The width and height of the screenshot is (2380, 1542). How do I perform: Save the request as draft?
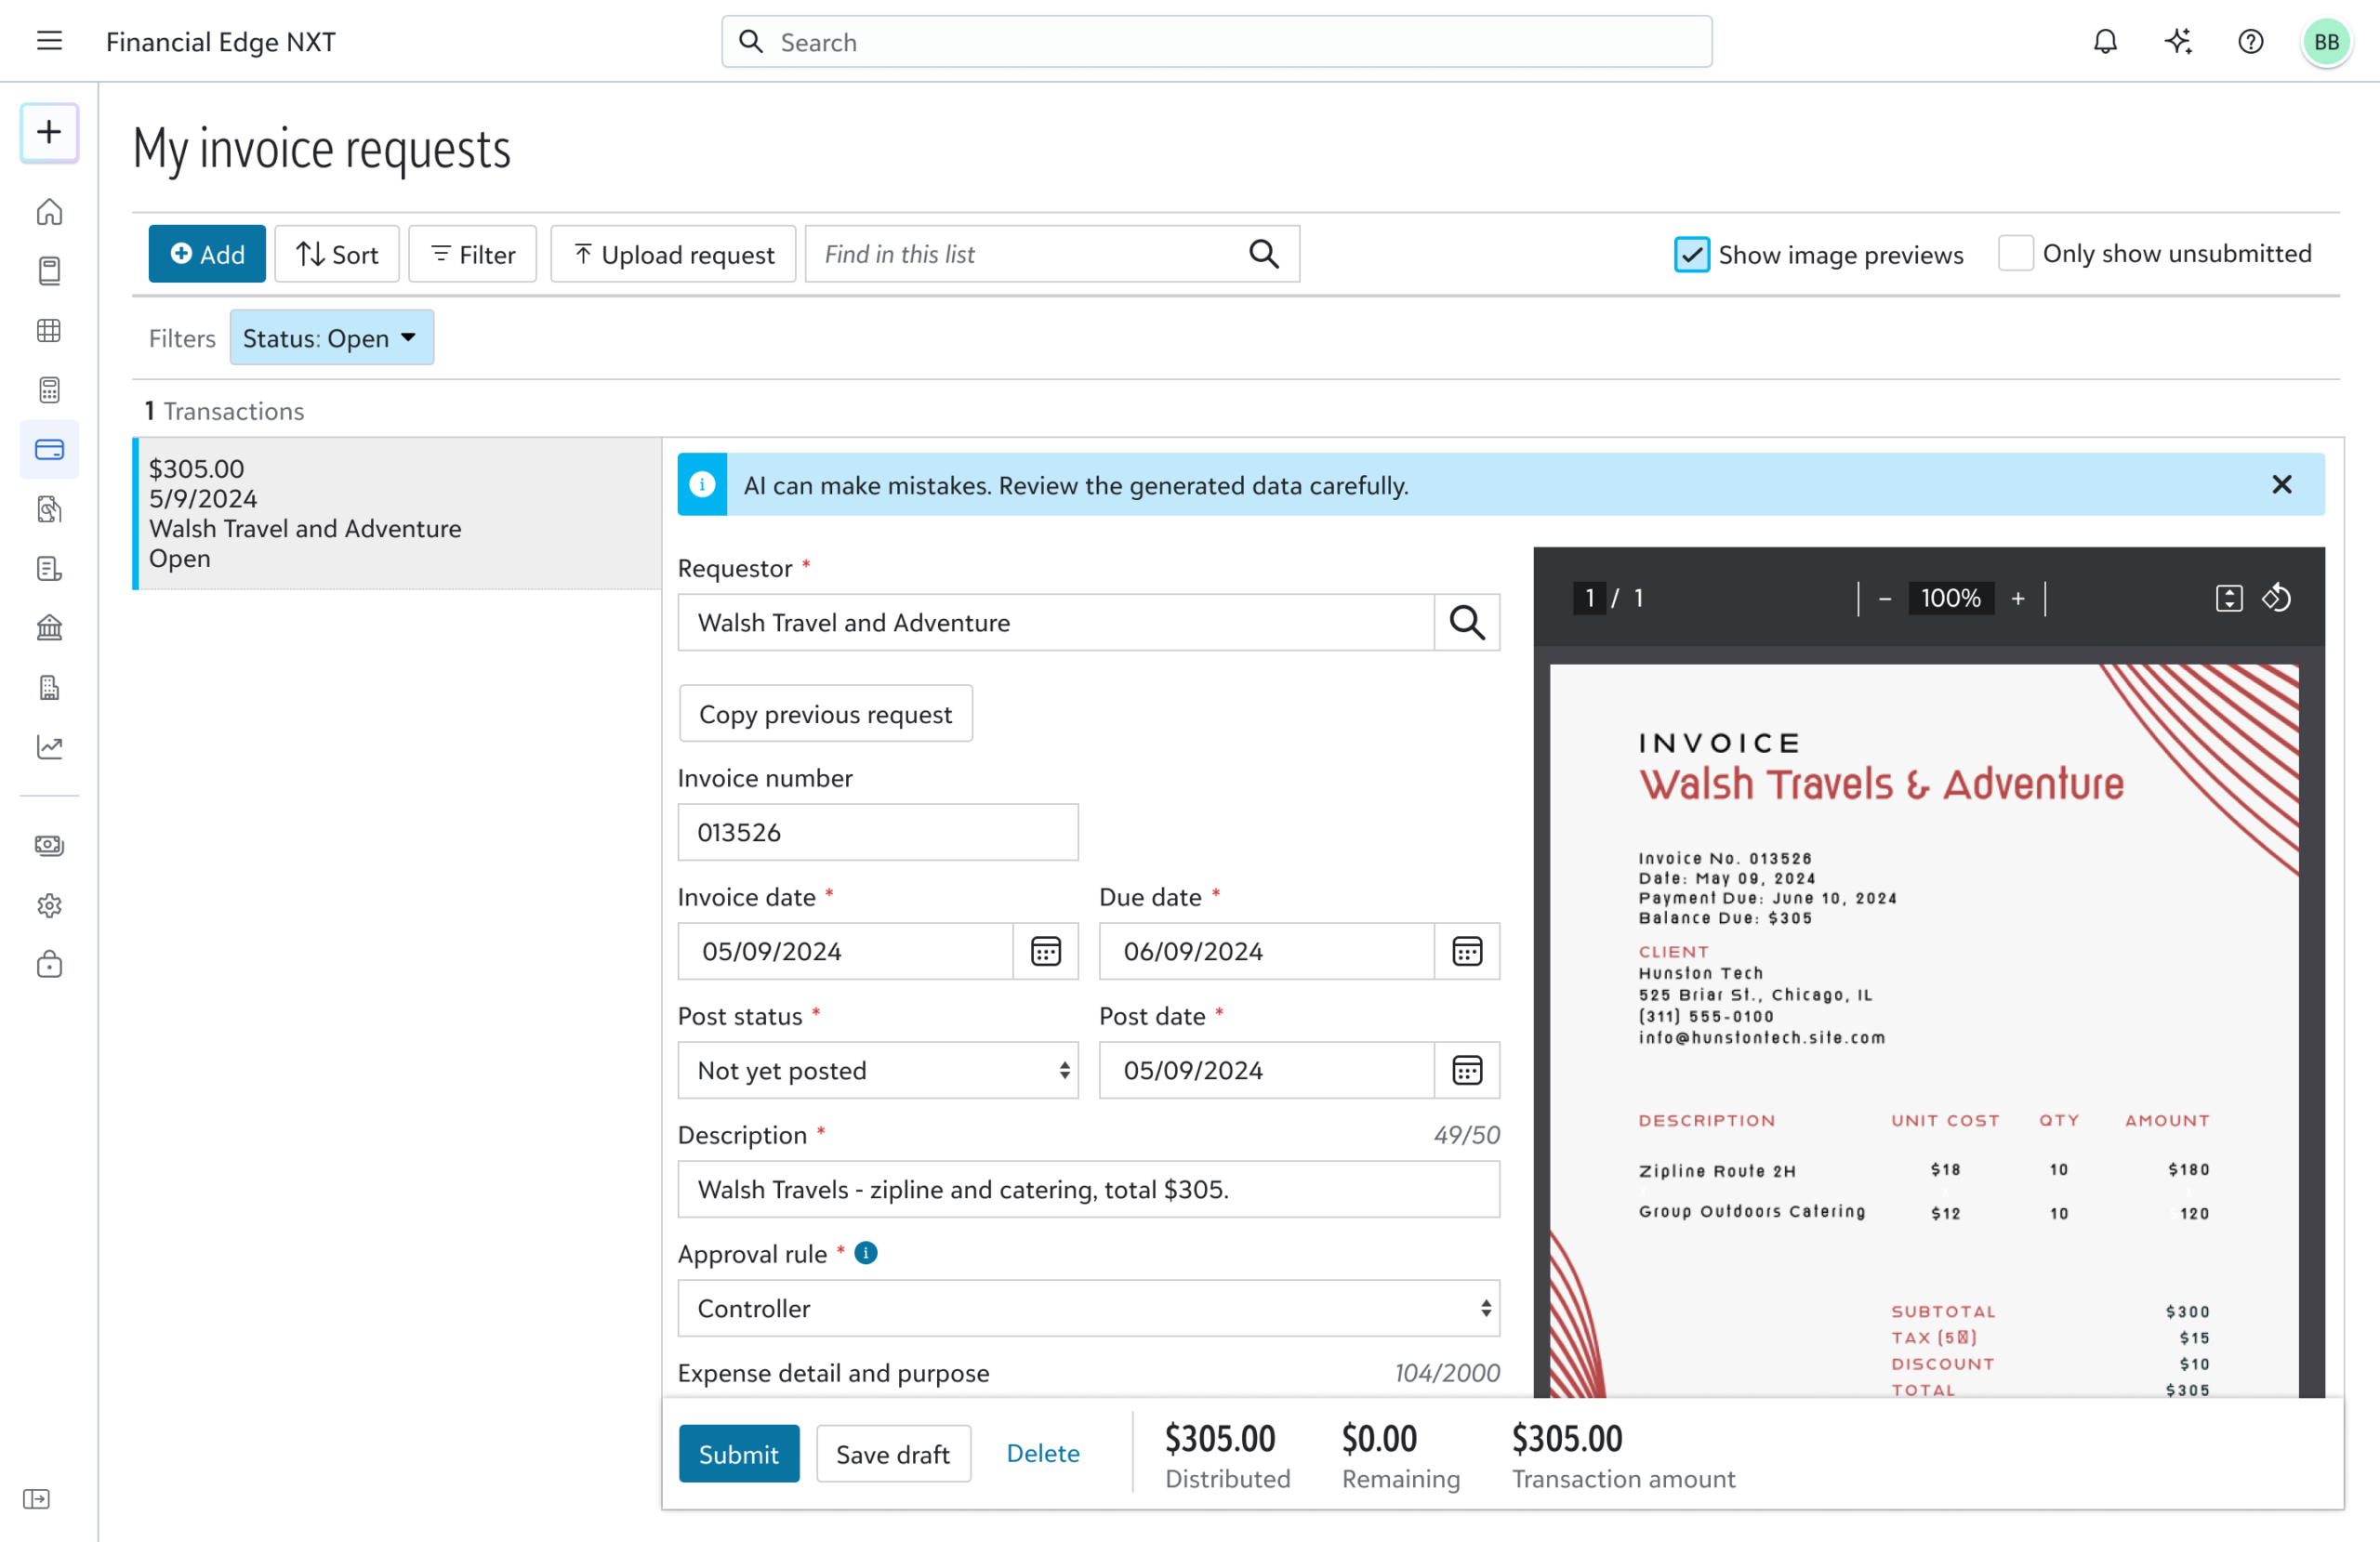point(893,1453)
